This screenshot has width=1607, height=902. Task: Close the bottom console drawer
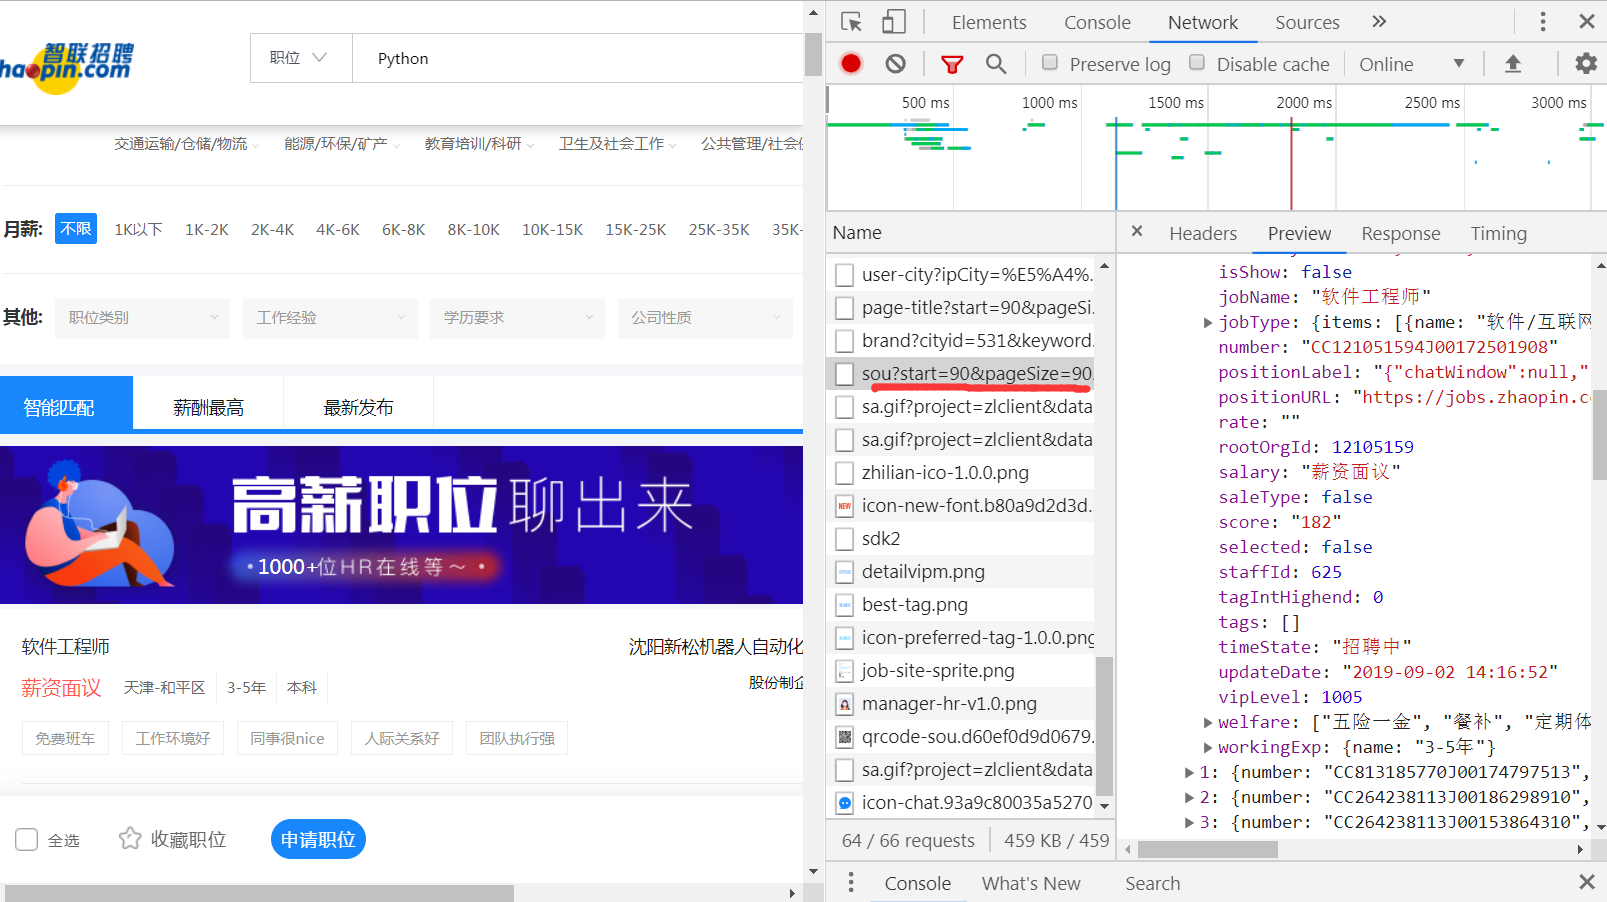click(x=1587, y=882)
